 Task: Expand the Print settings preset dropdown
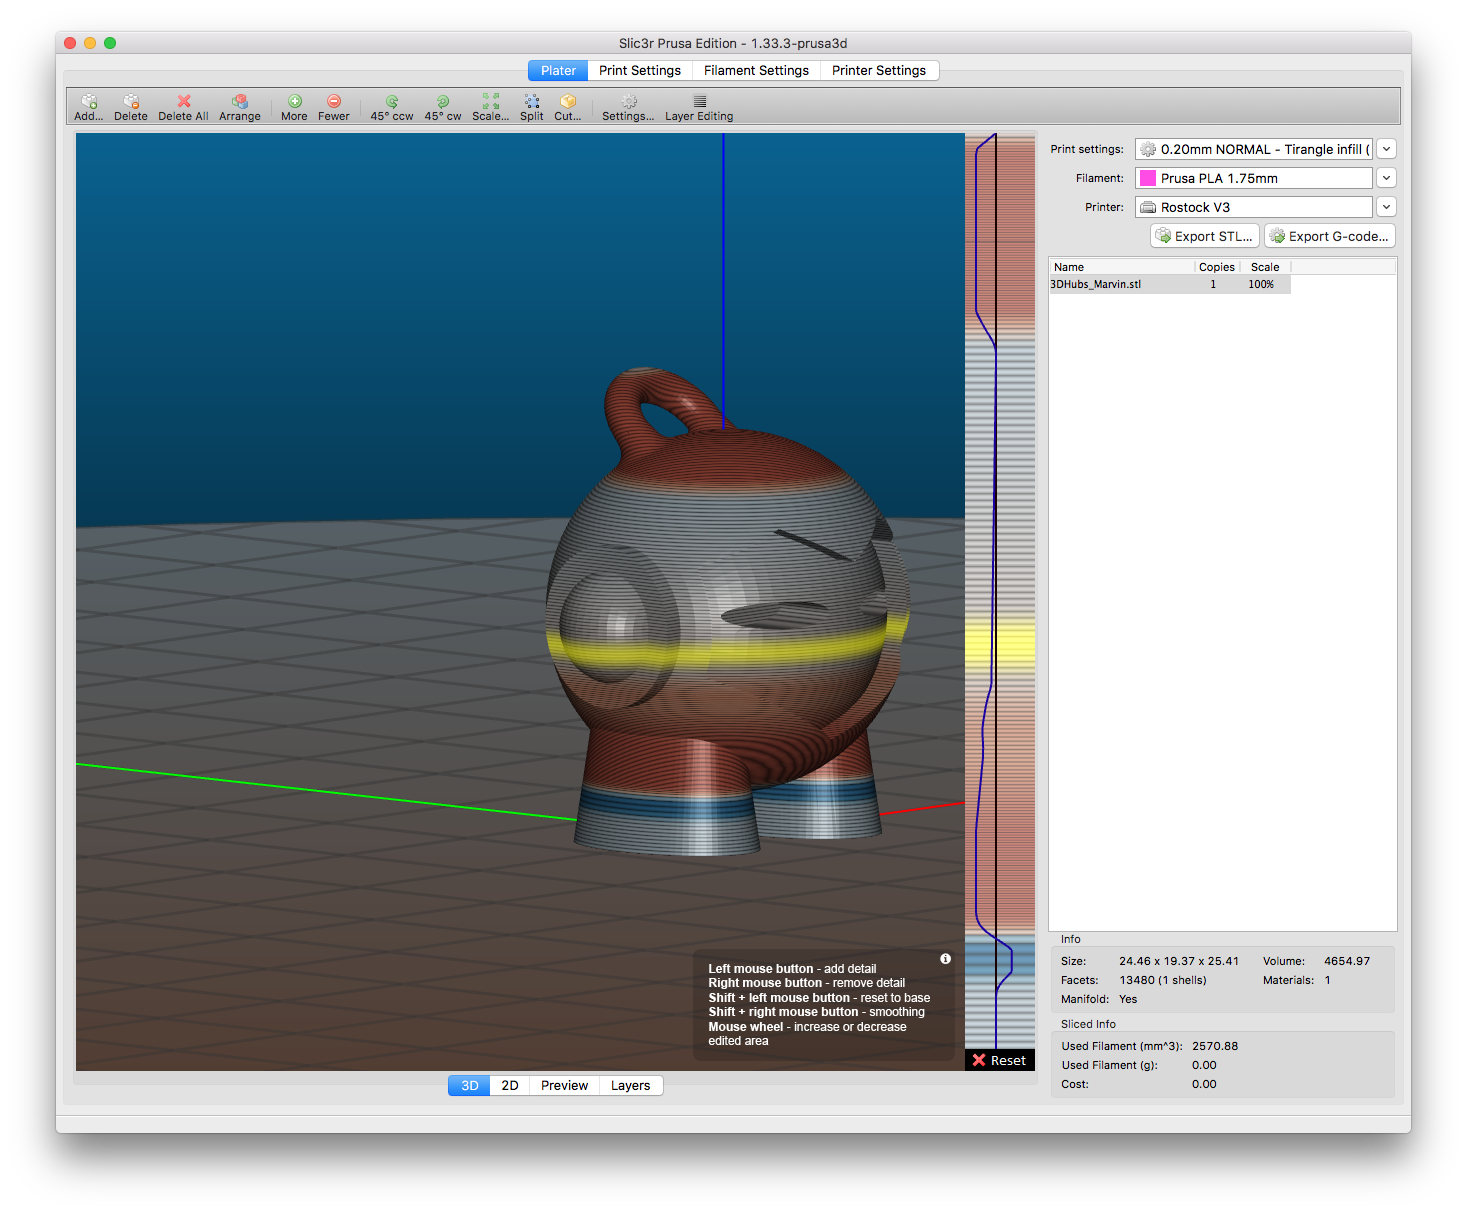tap(1386, 149)
